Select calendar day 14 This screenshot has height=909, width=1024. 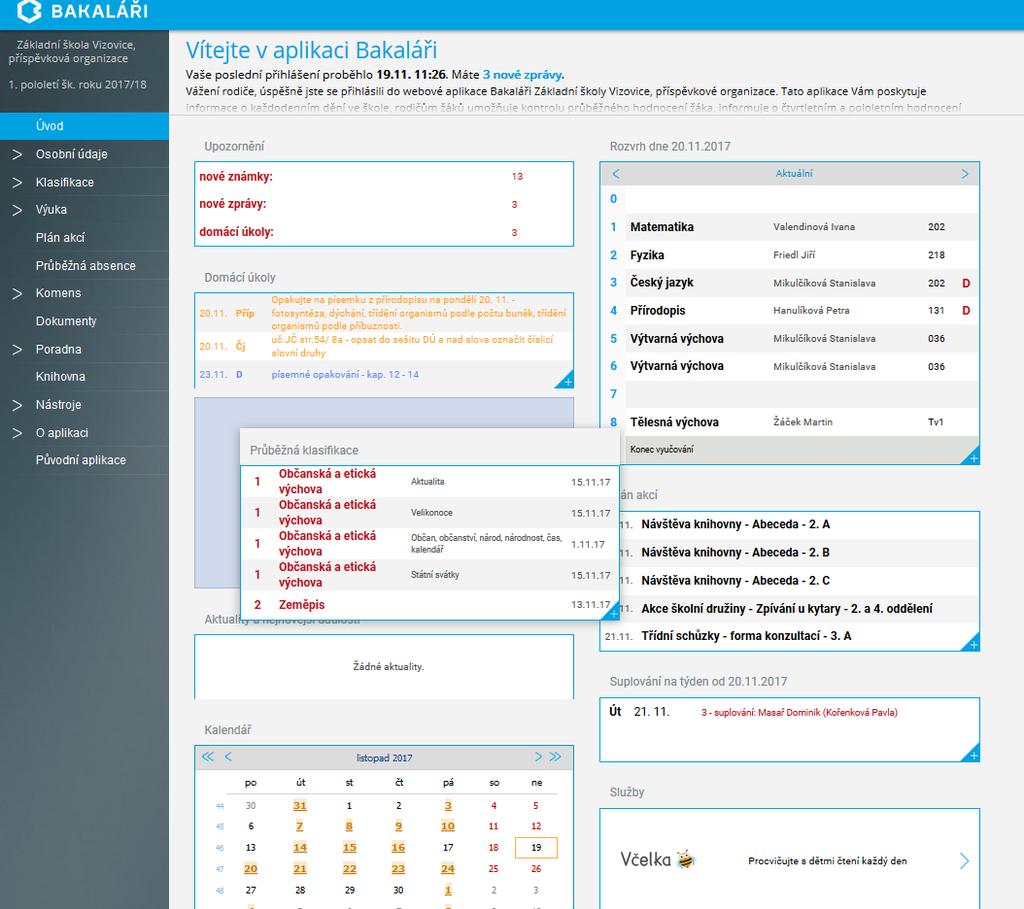tap(300, 848)
